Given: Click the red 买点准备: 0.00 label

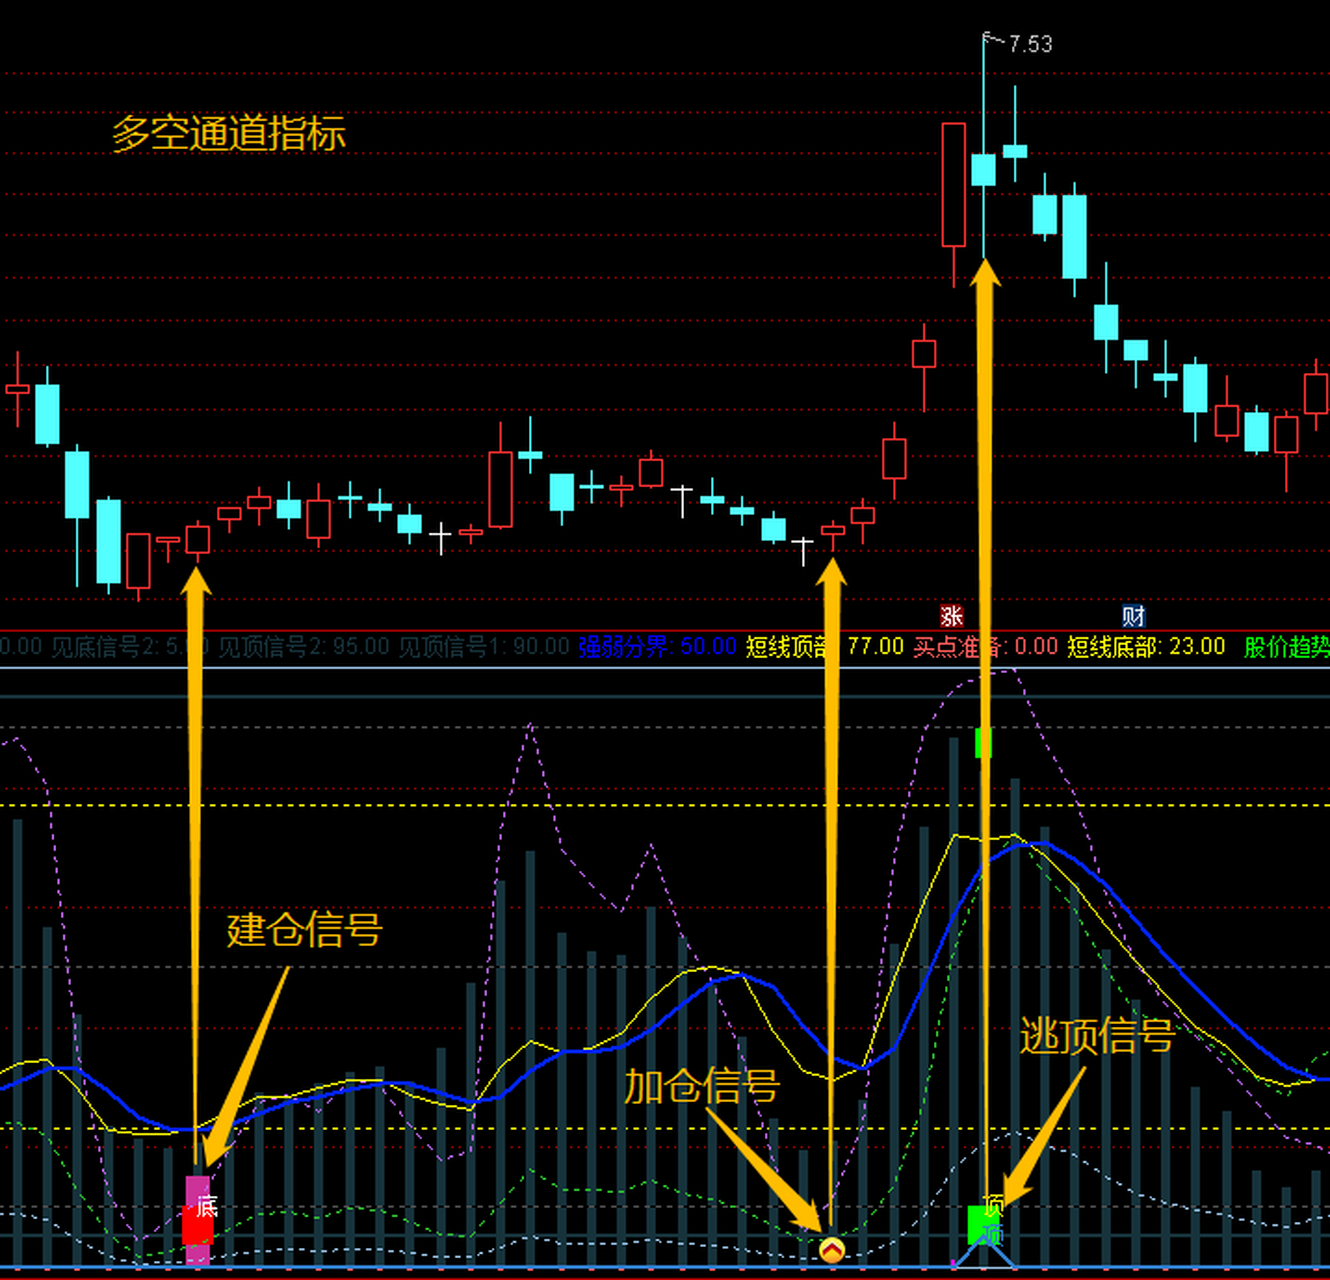Looking at the screenshot, I should click(986, 647).
